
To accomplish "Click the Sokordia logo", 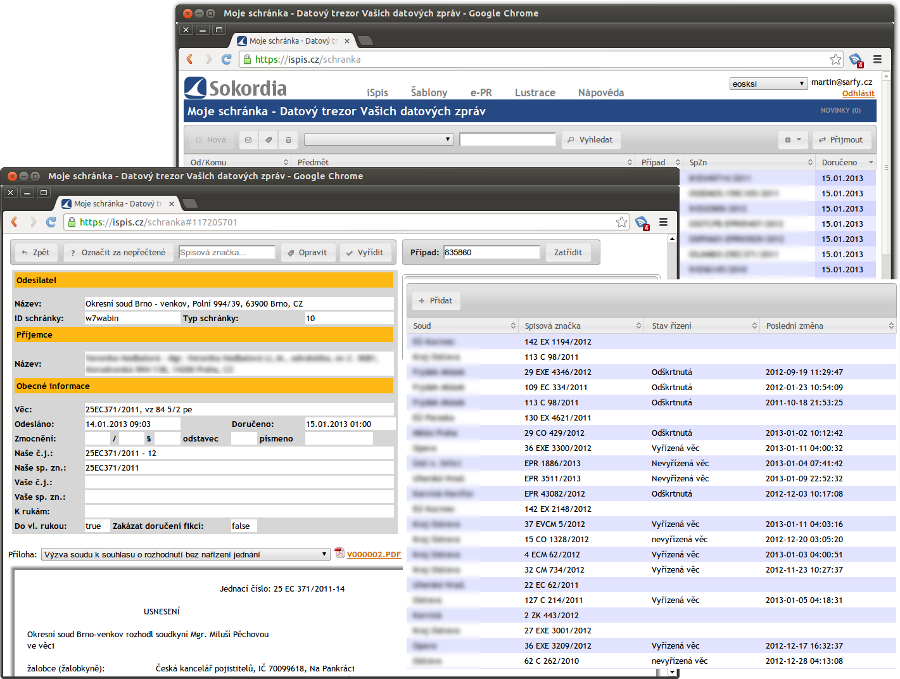I will tap(236, 88).
